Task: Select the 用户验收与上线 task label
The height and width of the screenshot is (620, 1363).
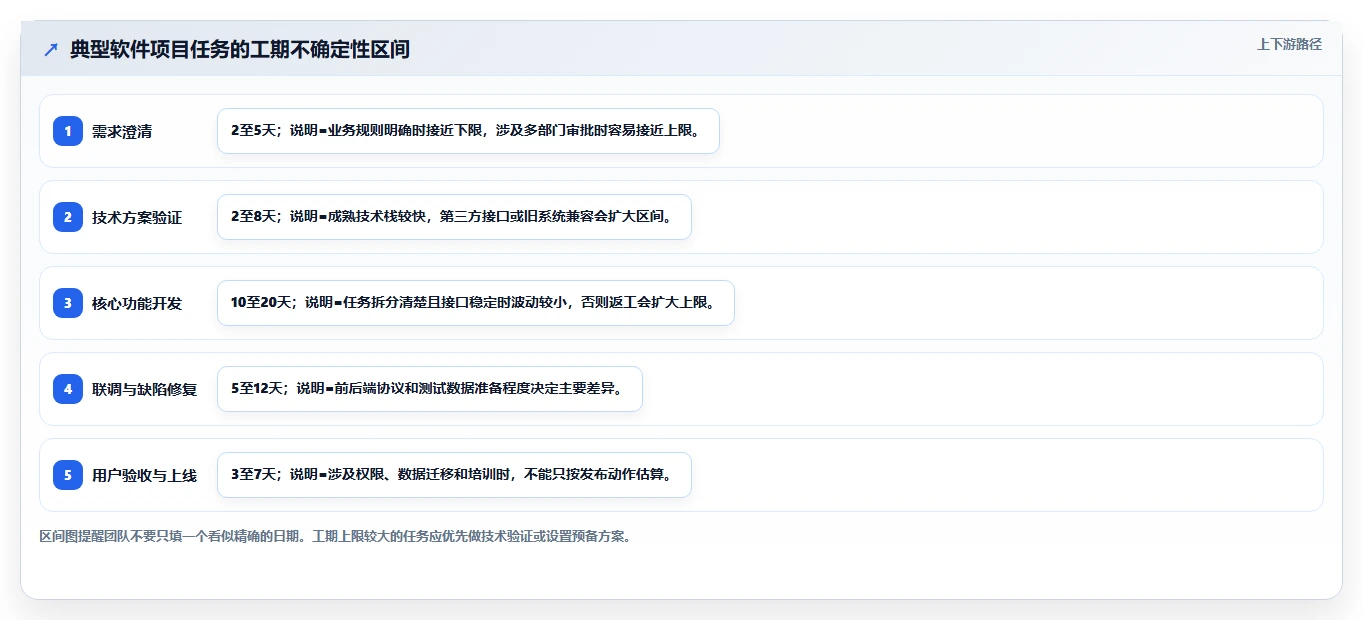Action: click(x=144, y=475)
